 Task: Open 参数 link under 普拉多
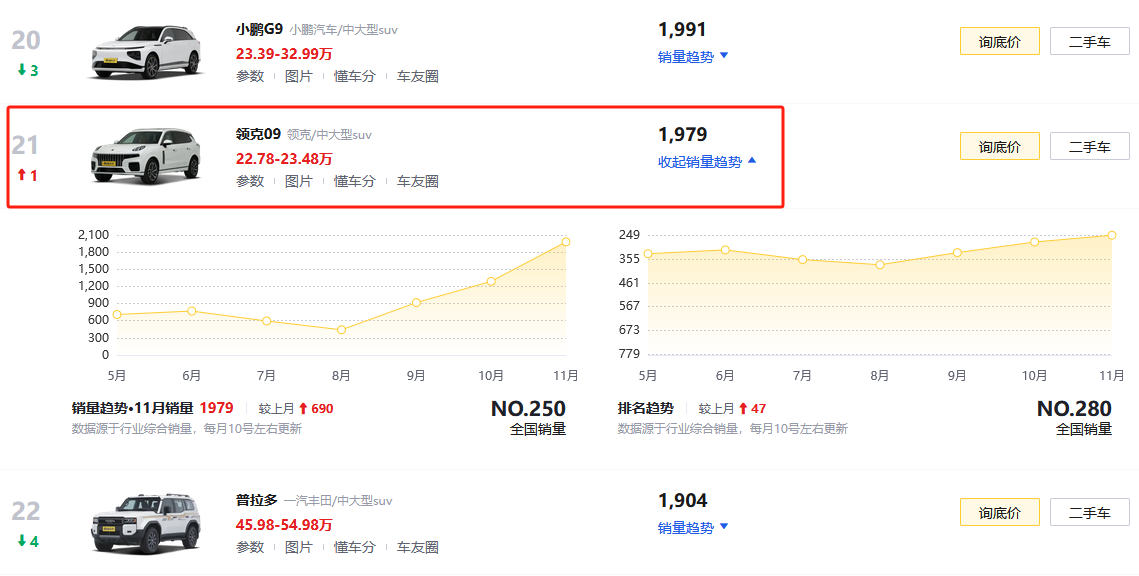(x=250, y=547)
